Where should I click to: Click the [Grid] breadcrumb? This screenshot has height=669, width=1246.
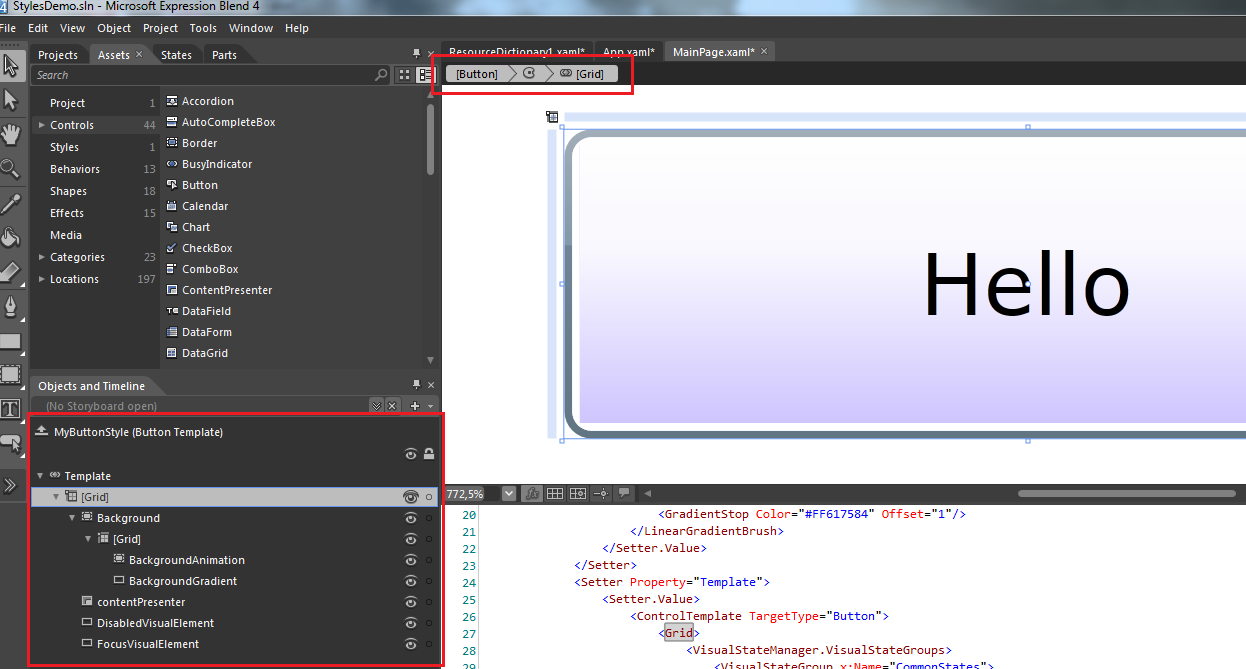click(582, 74)
